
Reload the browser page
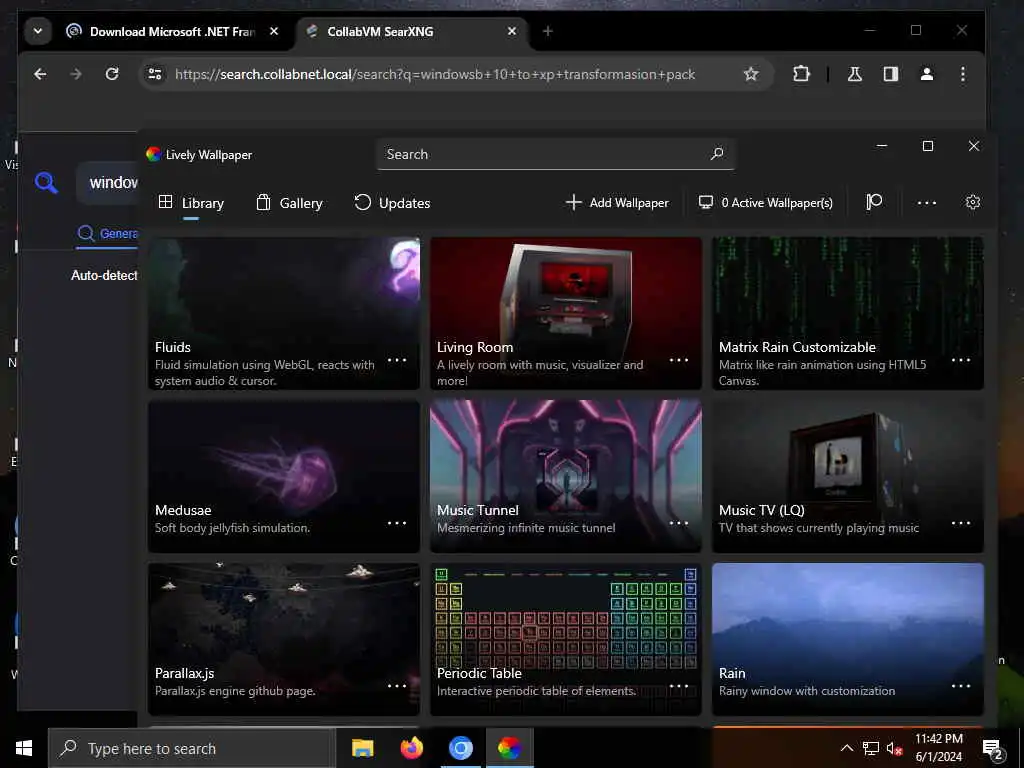[112, 74]
